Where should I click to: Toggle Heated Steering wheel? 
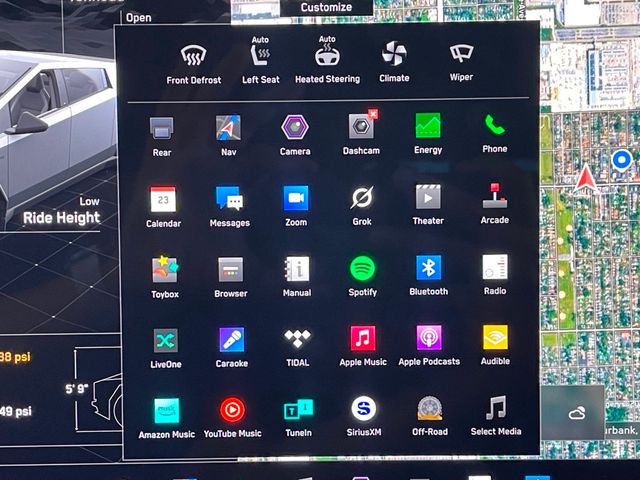tap(327, 60)
